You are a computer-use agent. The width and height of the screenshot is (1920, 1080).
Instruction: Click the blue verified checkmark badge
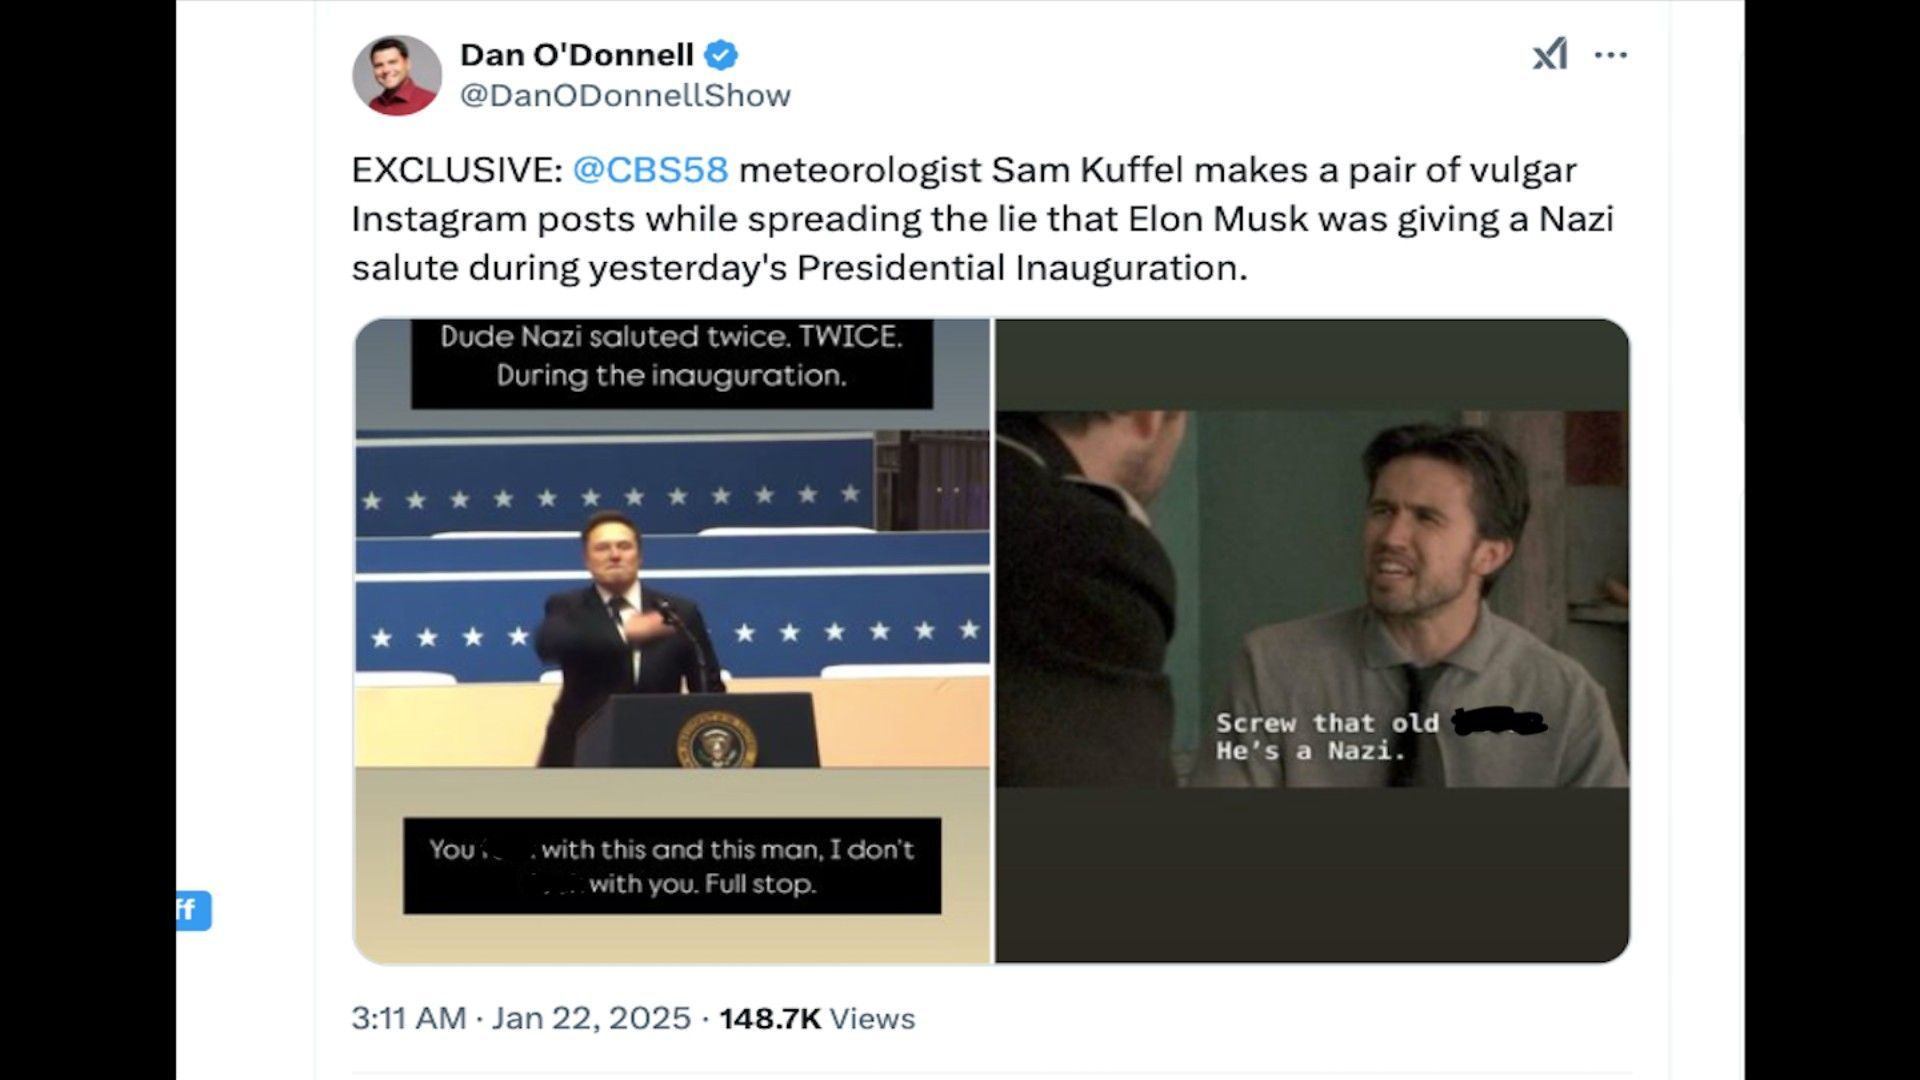(x=721, y=55)
